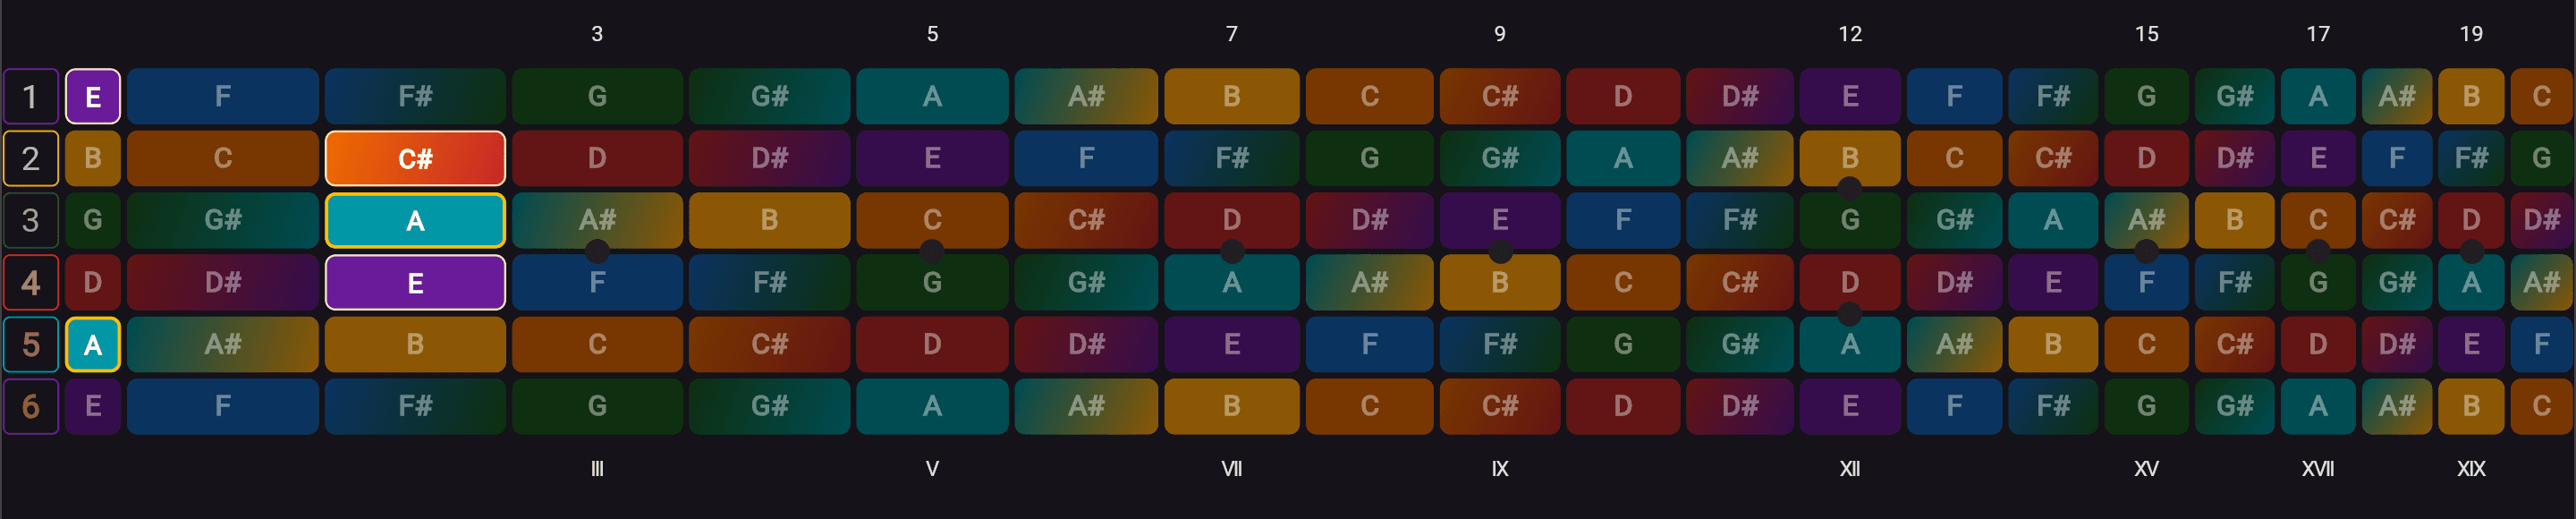Image resolution: width=2576 pixels, height=519 pixels.
Task: Select D# at fret 1 on string 4
Action: [x=223, y=283]
